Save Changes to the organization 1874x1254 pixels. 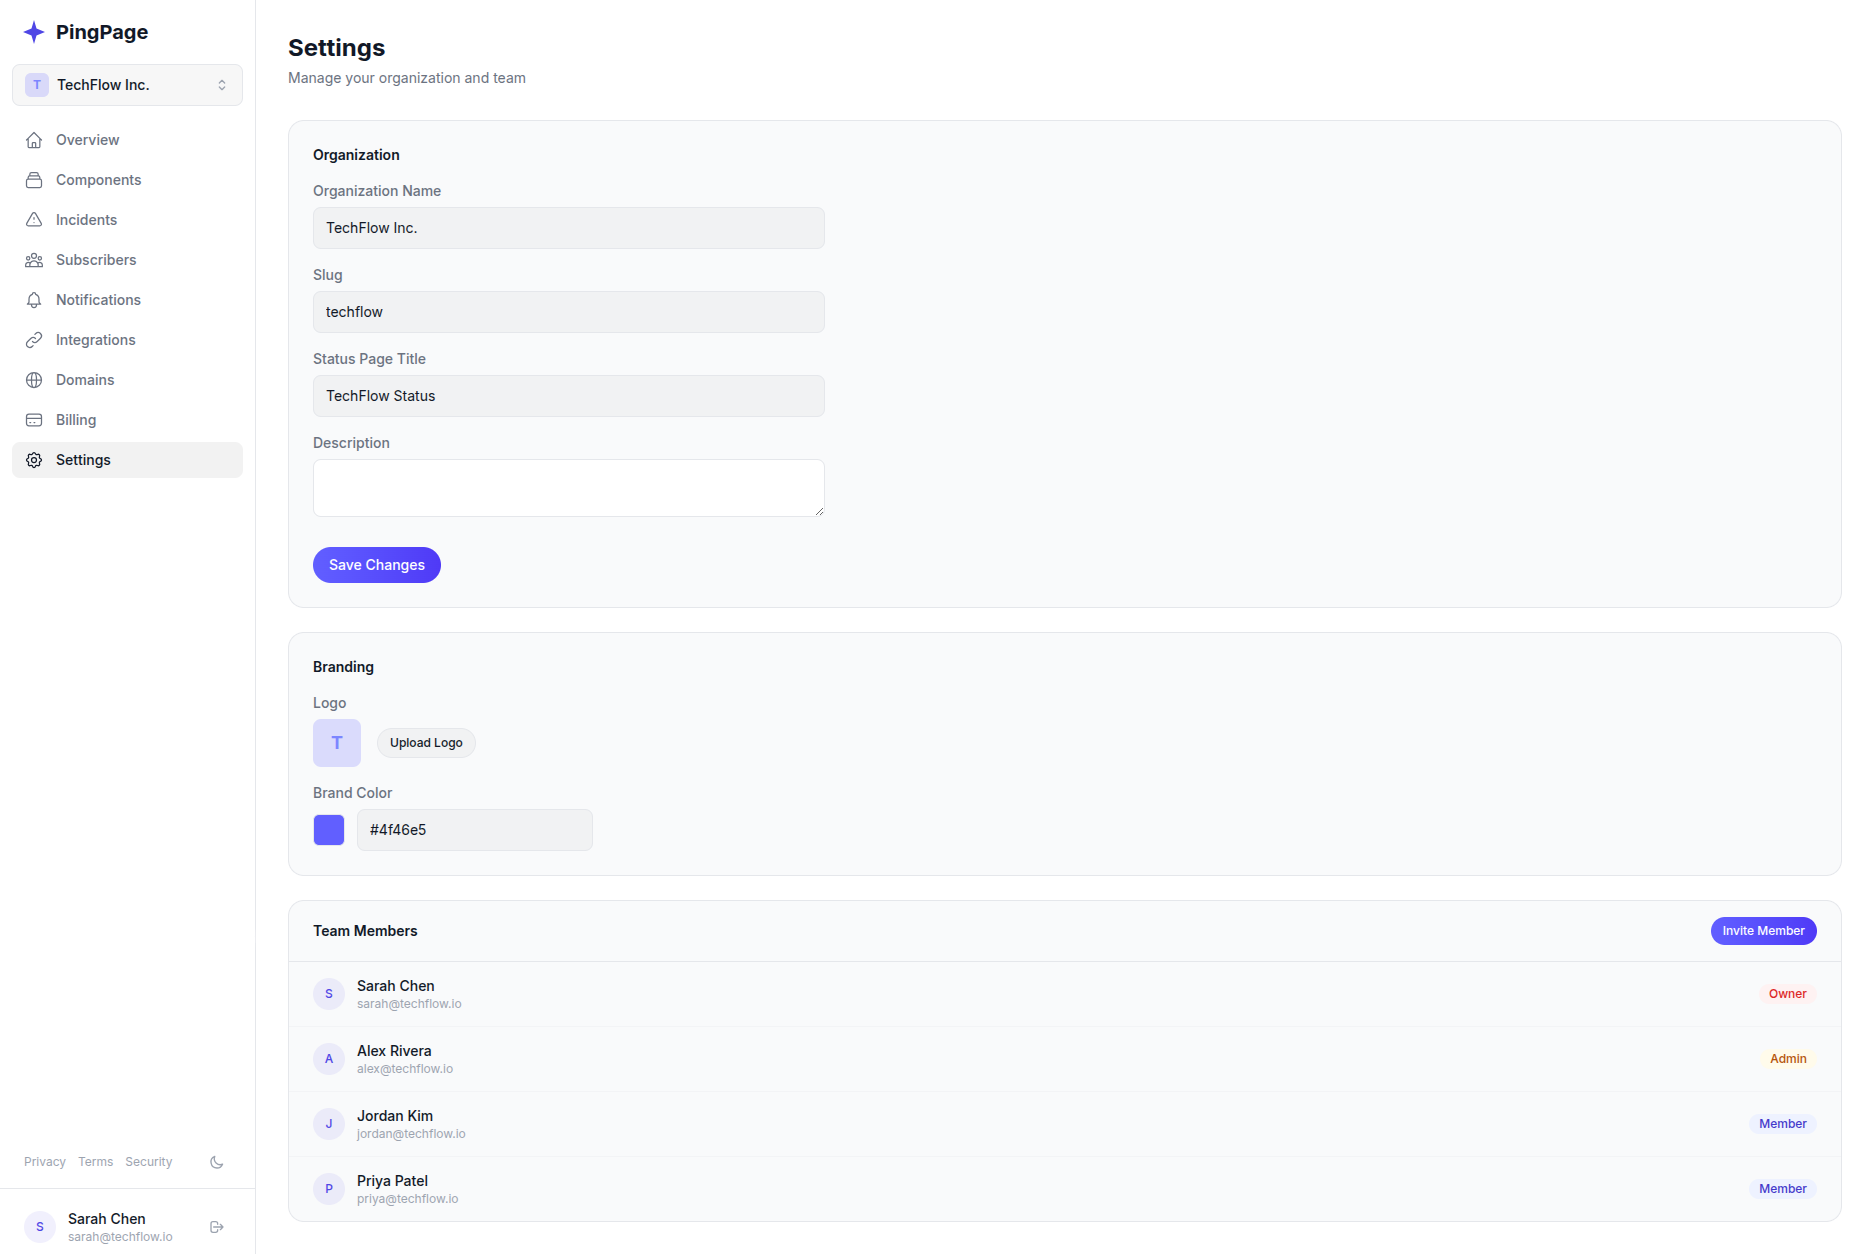pyautogui.click(x=377, y=565)
